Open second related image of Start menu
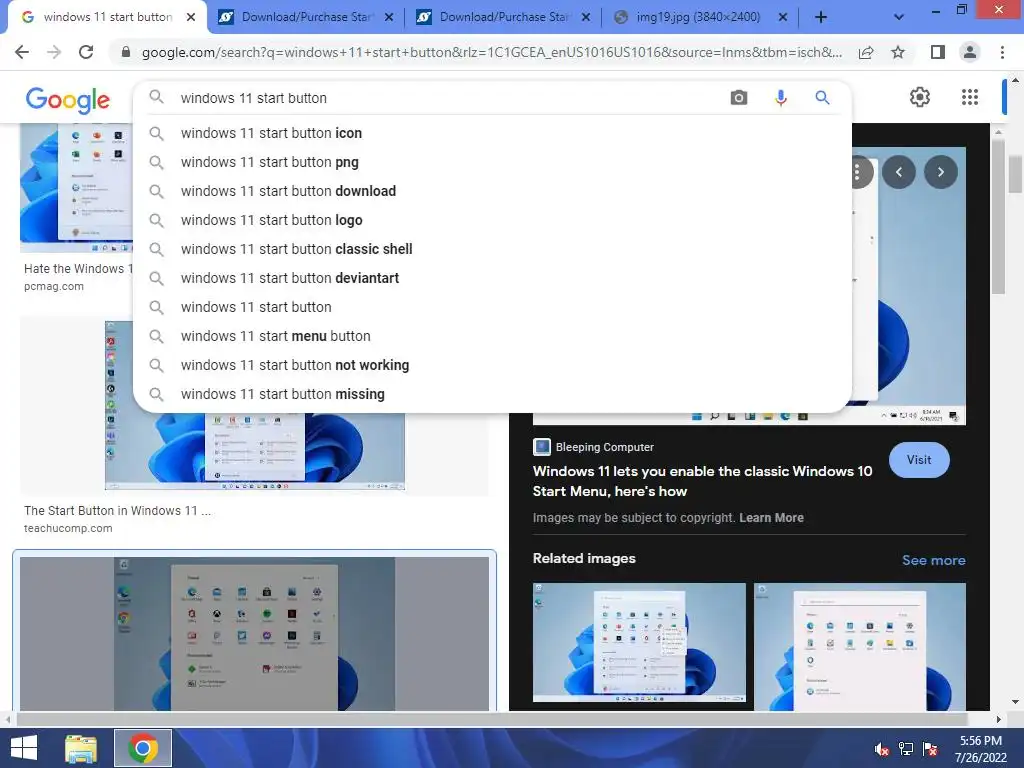 pyautogui.click(x=859, y=647)
